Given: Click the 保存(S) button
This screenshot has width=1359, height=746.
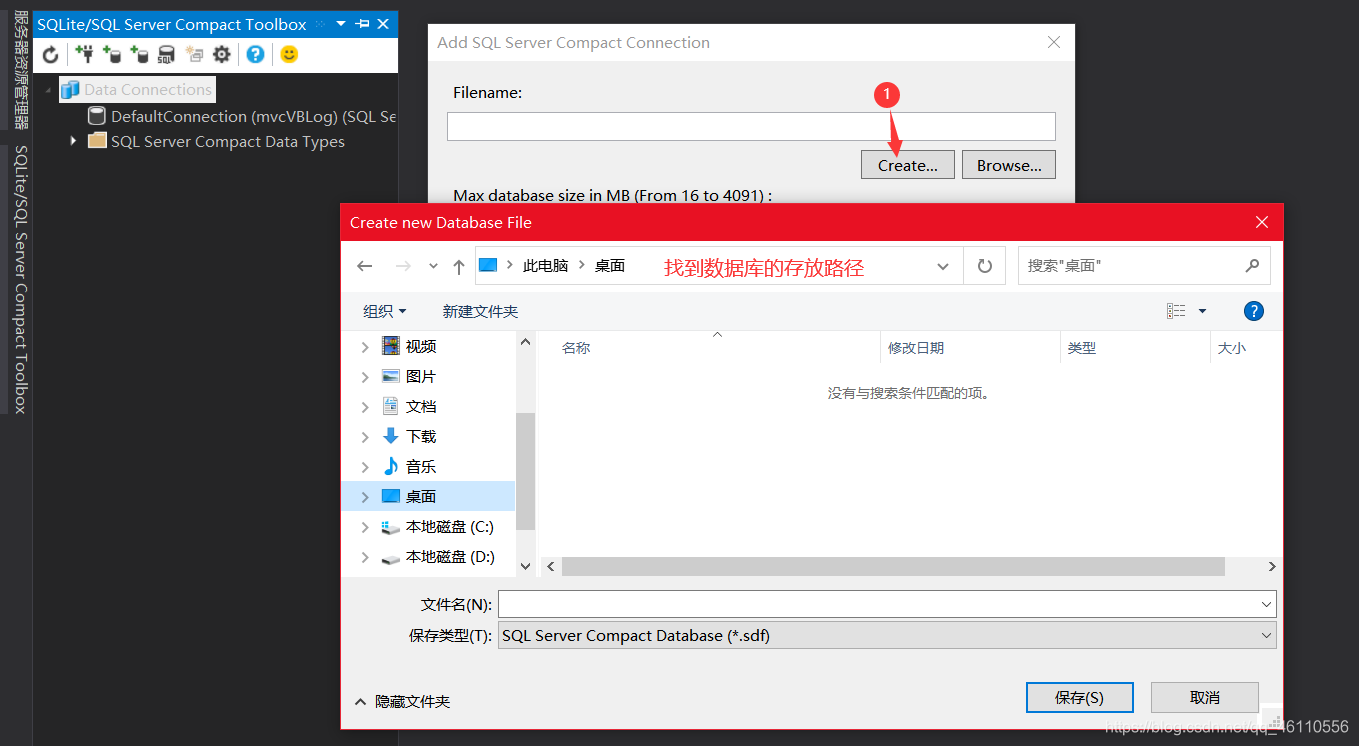Looking at the screenshot, I should [x=1080, y=698].
